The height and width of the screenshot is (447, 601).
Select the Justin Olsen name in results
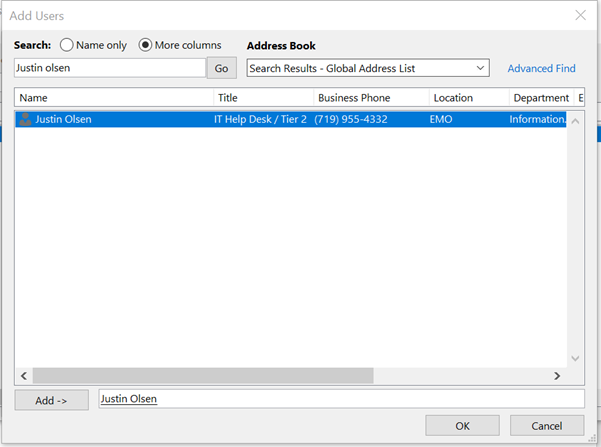pos(63,119)
